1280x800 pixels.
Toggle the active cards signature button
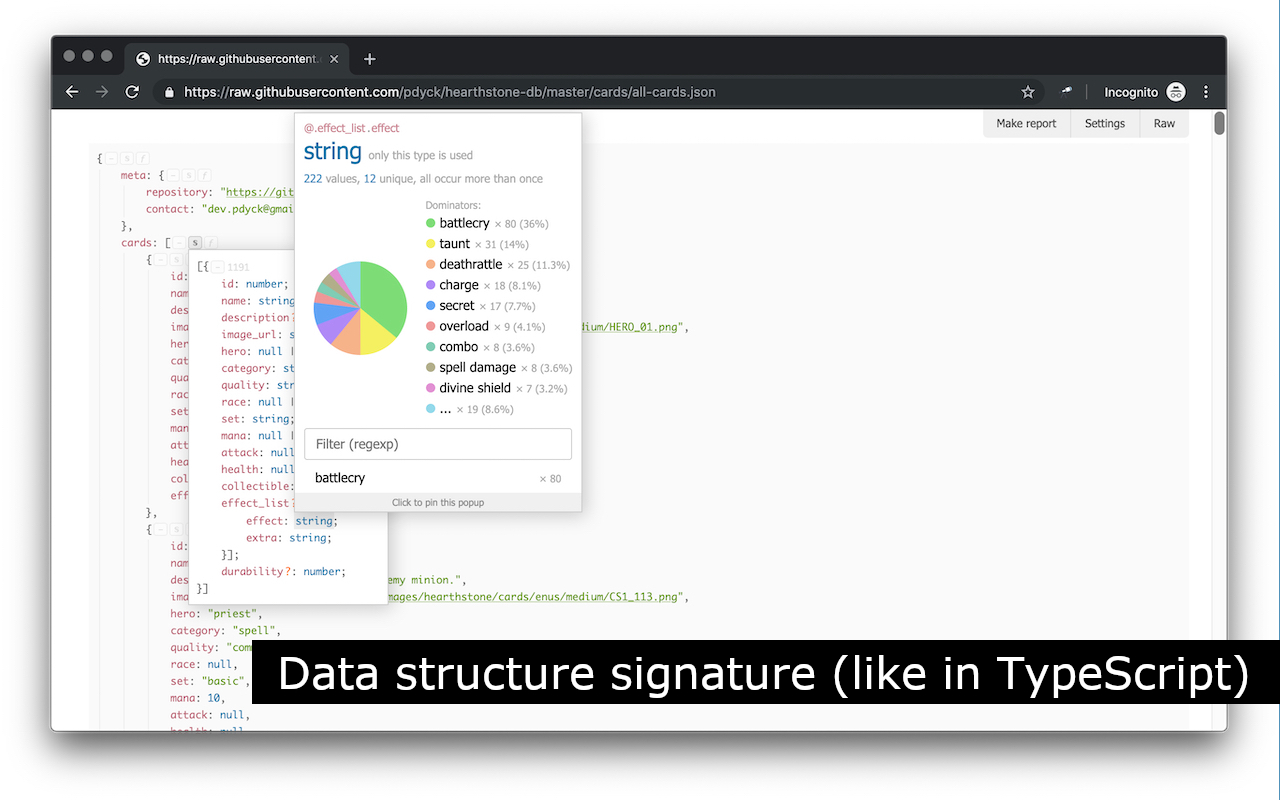(x=195, y=243)
